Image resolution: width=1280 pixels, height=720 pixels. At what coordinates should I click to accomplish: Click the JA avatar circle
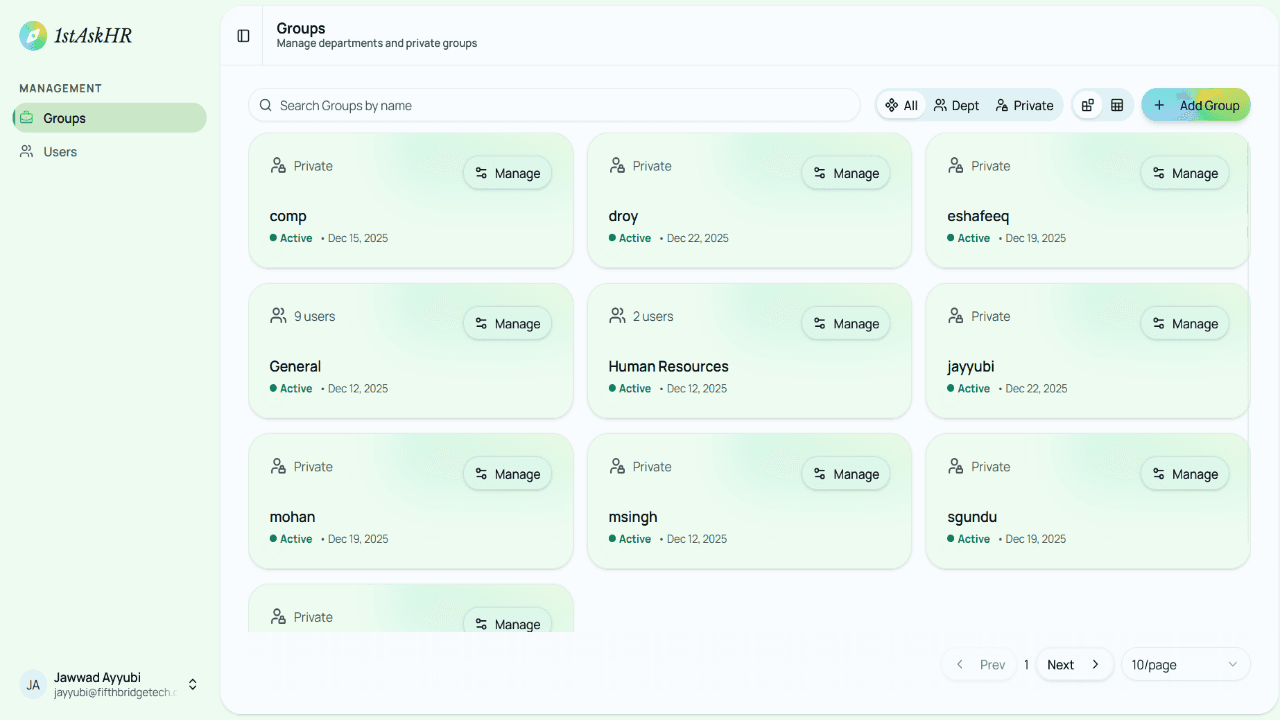[32, 684]
